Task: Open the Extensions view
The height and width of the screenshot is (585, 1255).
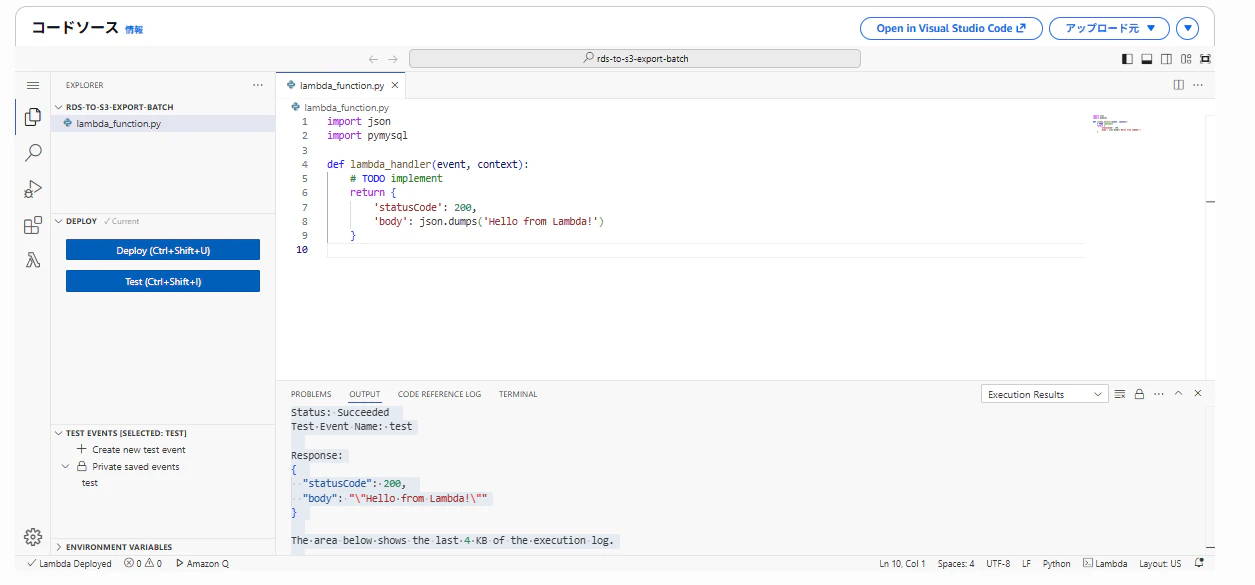Action: point(33,225)
